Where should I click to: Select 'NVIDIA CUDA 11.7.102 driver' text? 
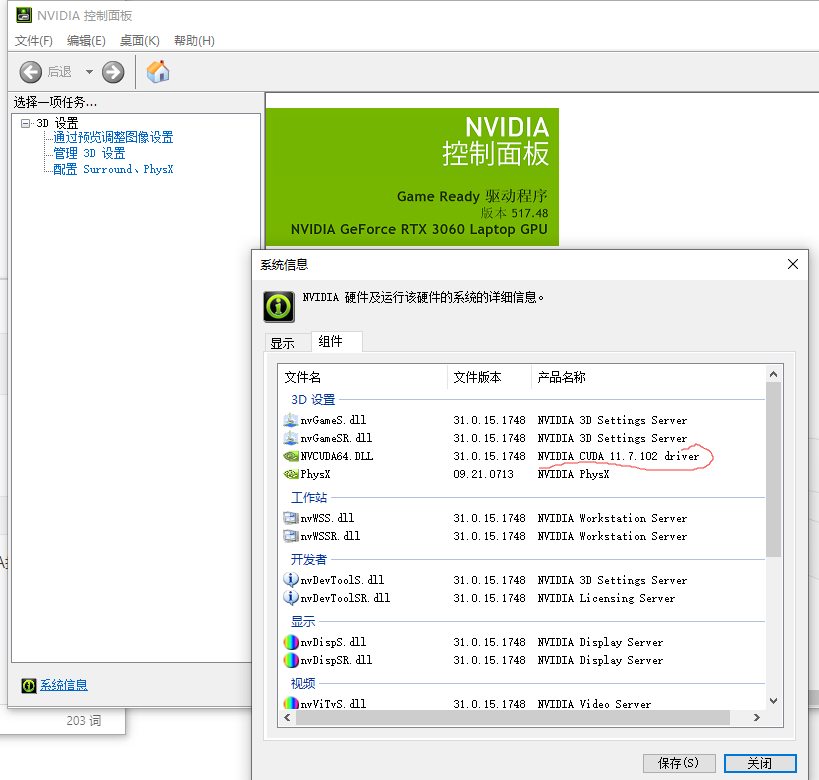point(618,456)
